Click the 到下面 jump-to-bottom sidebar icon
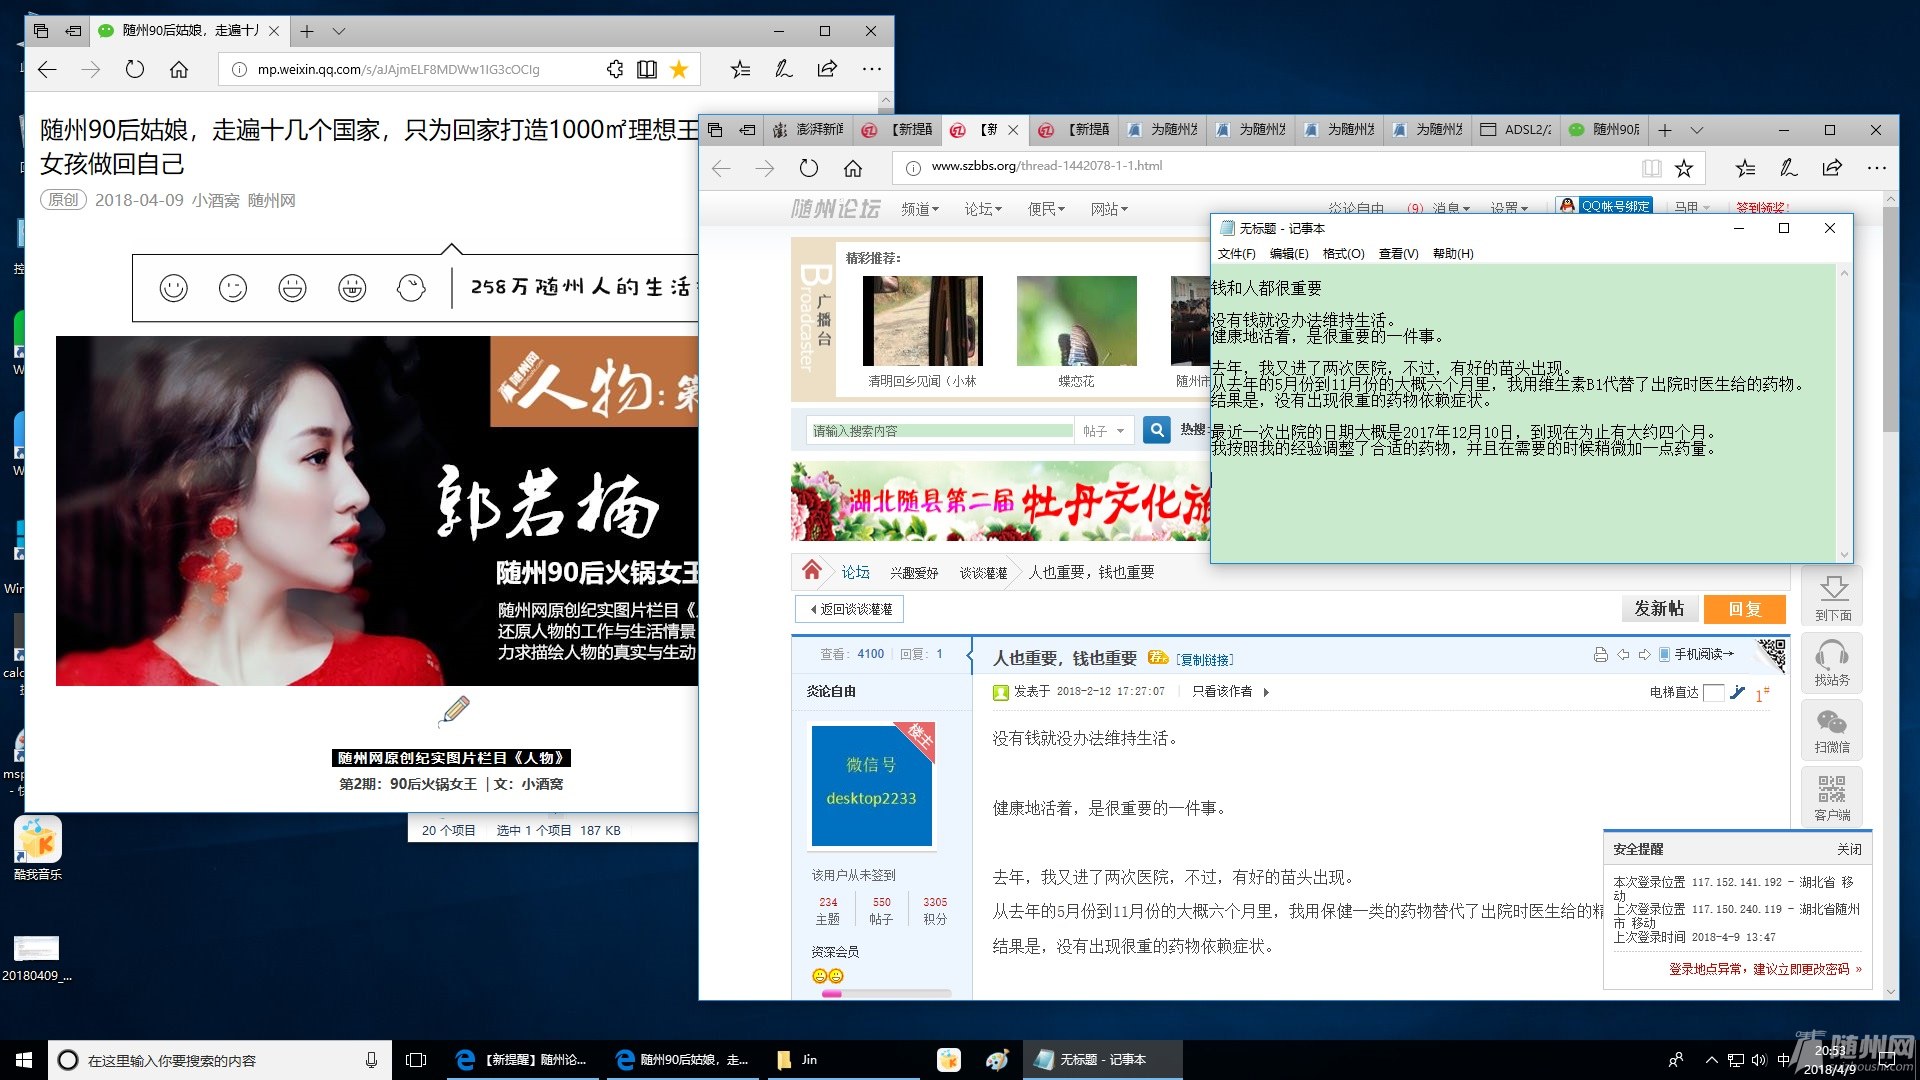 1832,597
